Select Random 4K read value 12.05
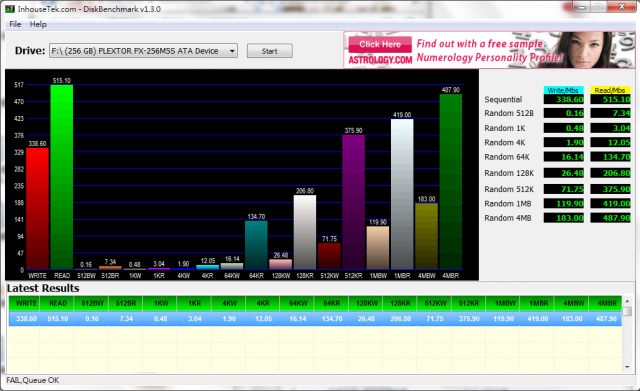 [x=611, y=142]
